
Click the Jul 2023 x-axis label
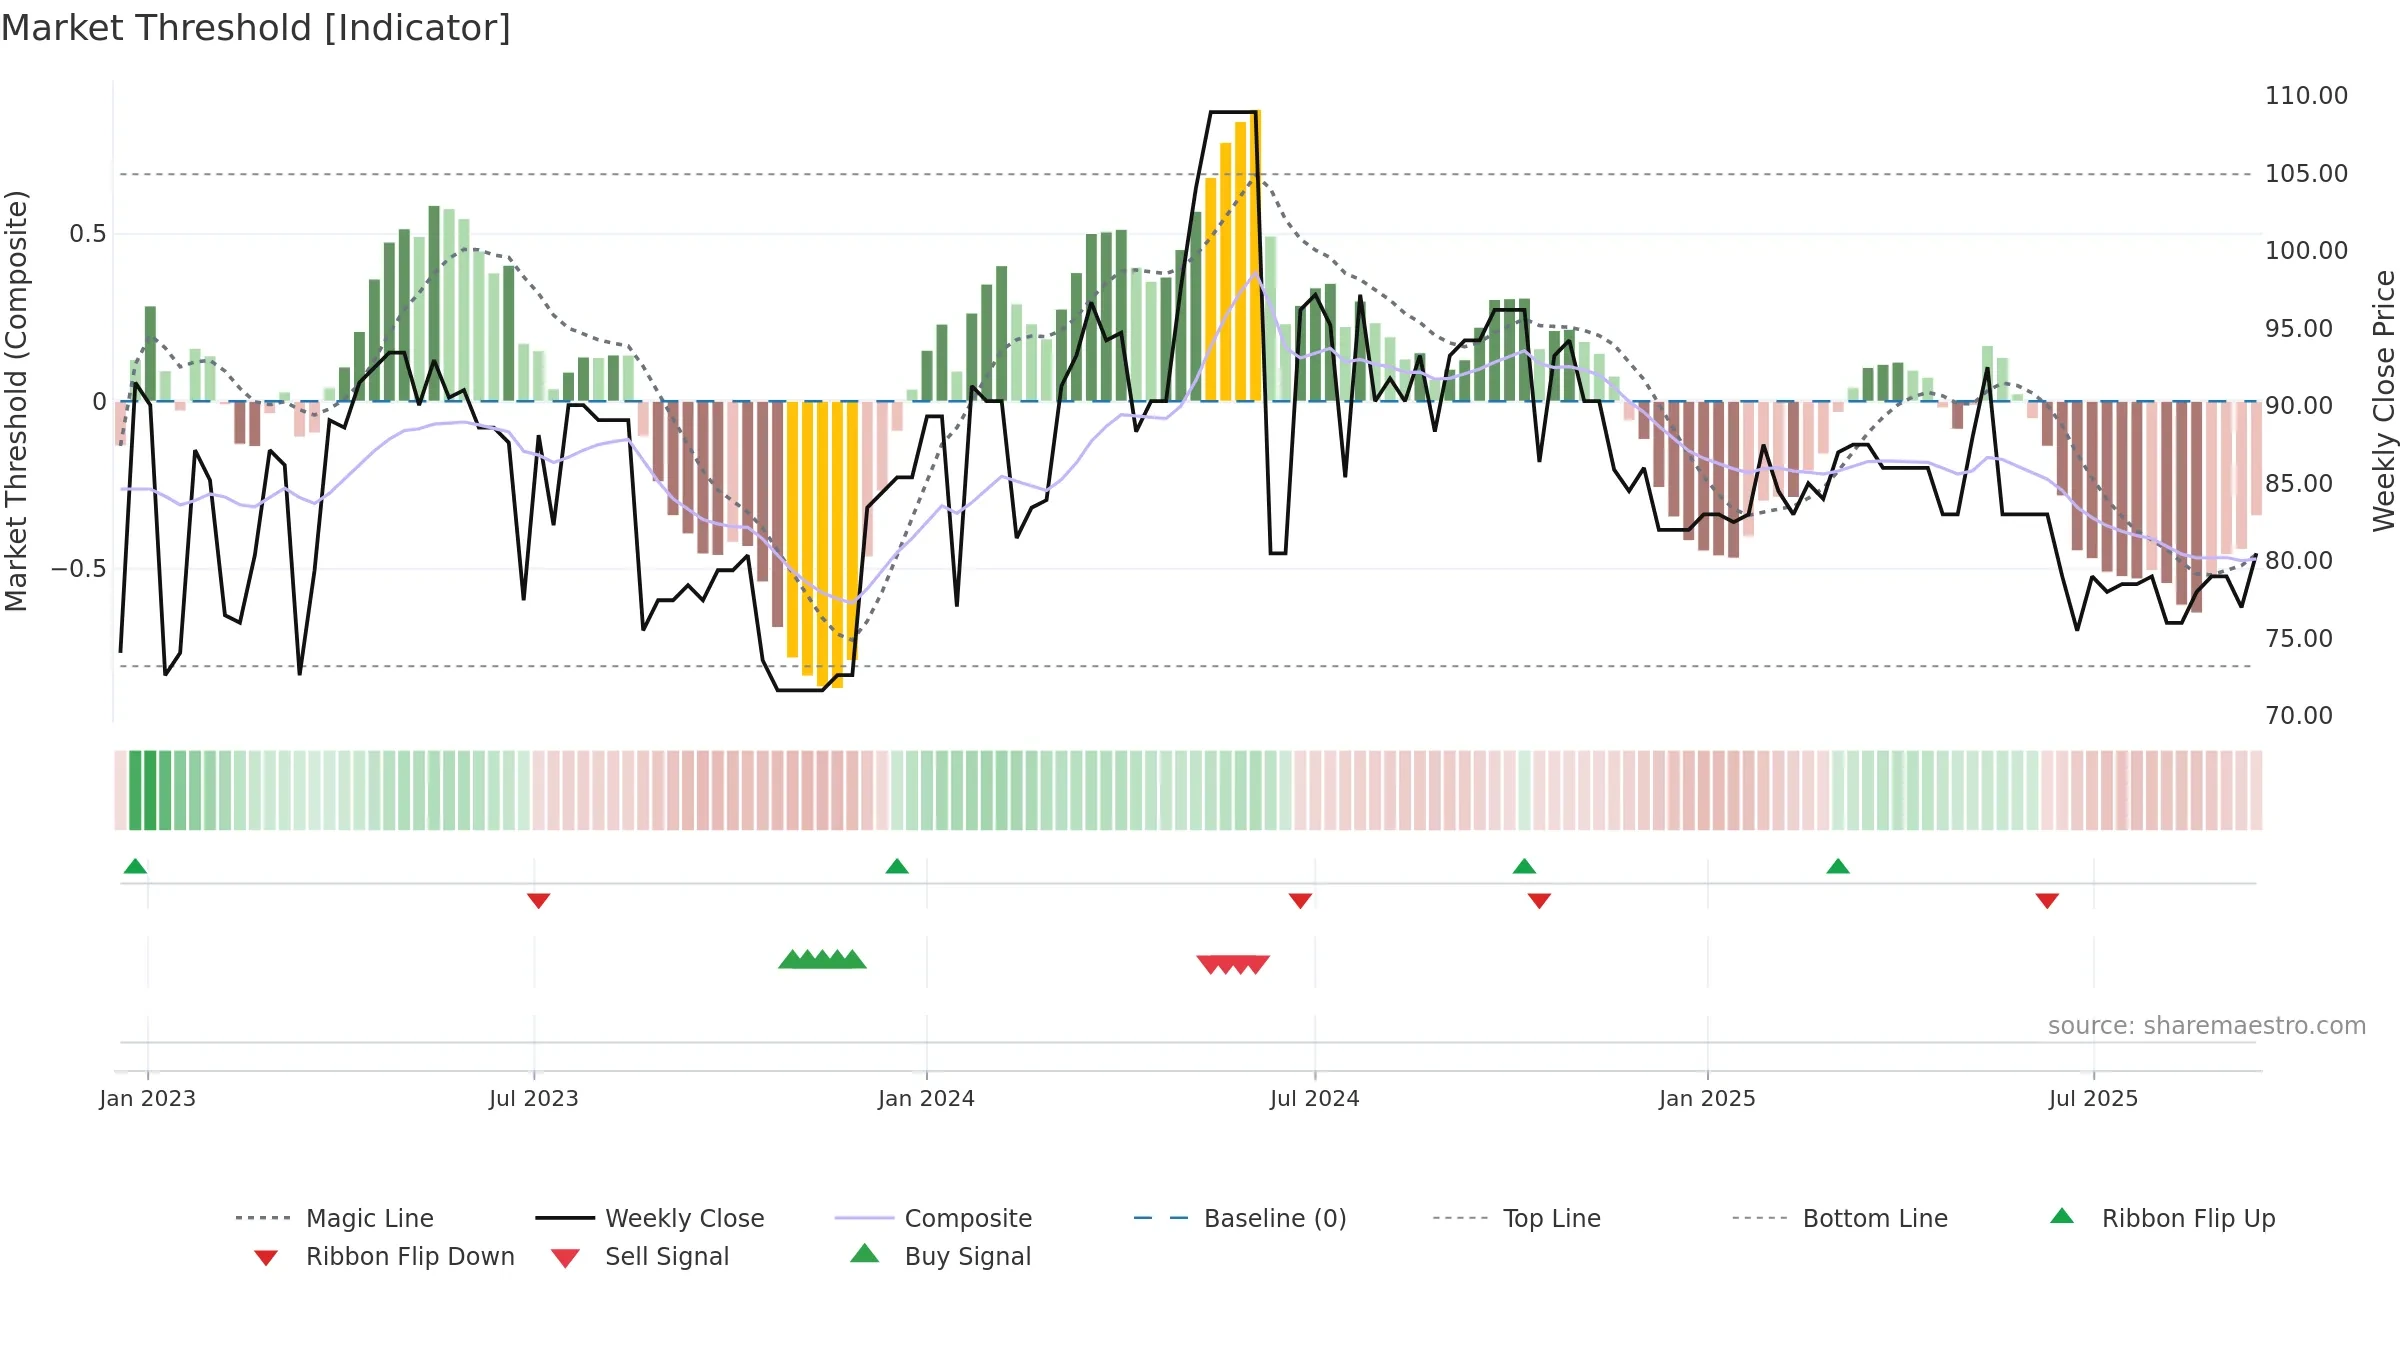[x=534, y=1098]
